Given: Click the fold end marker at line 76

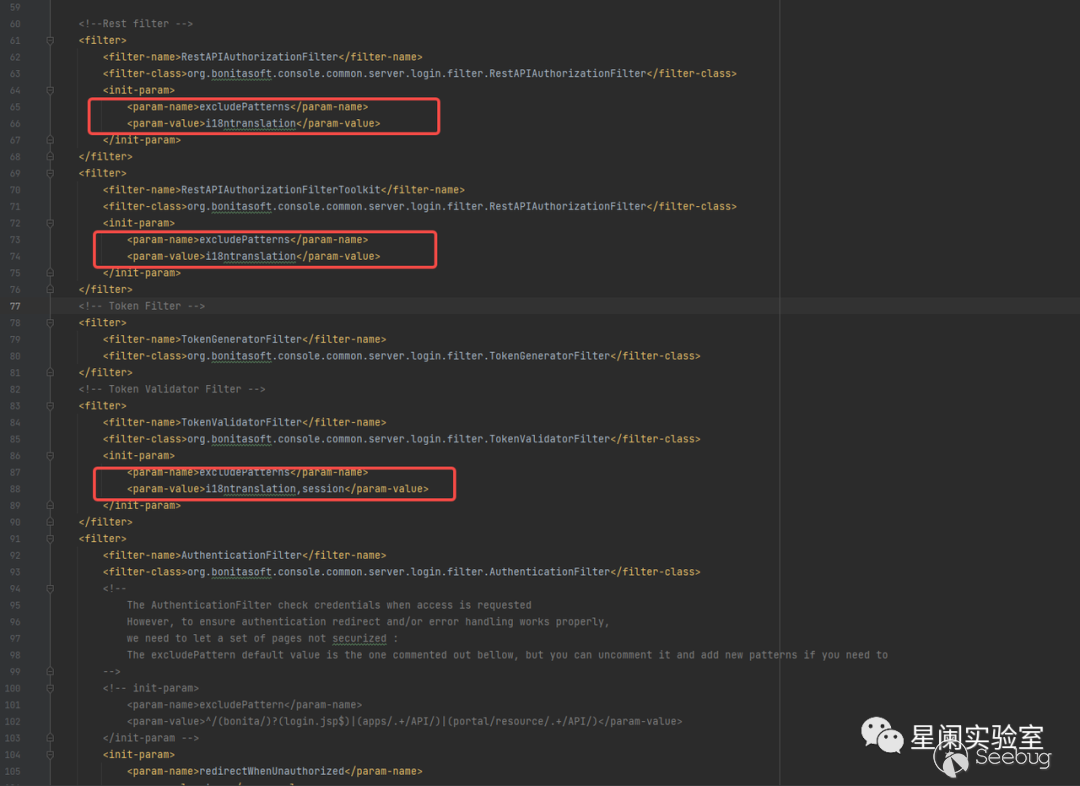Looking at the screenshot, I should click(x=50, y=290).
